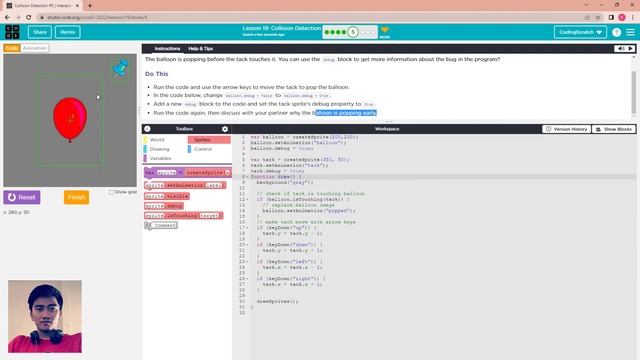This screenshot has width=640, height=360.
Task: Pick the sprite.debug block
Action: [164, 206]
